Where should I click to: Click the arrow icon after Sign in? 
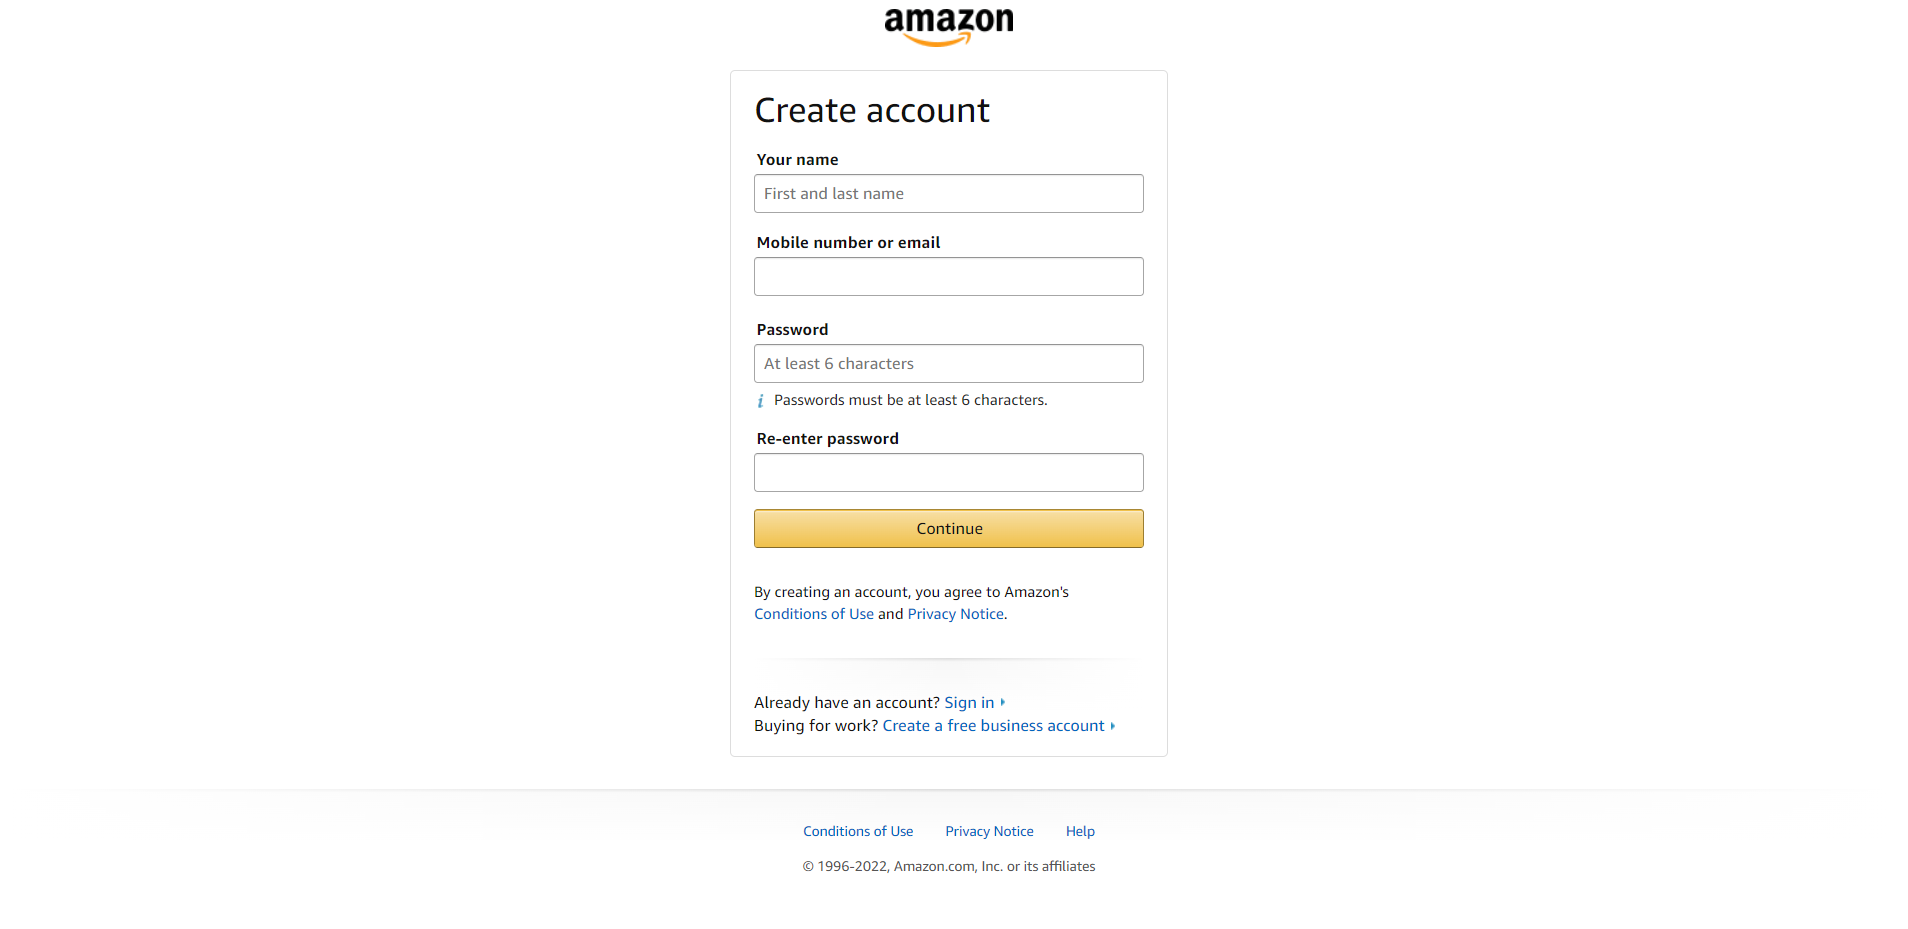[x=1003, y=703]
